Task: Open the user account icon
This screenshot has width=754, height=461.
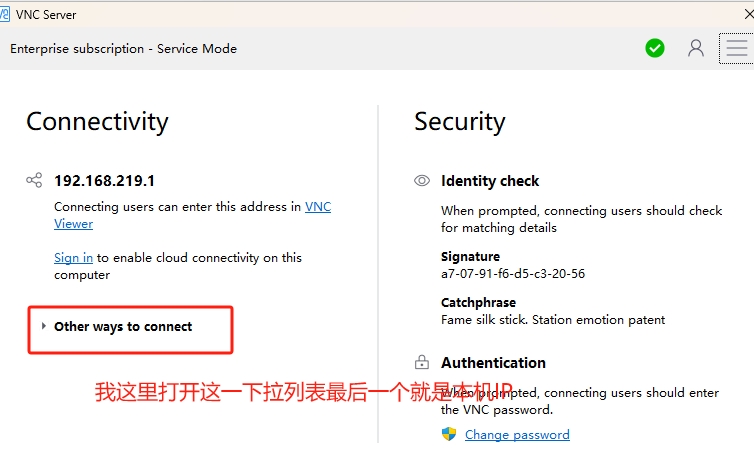Action: [x=696, y=48]
